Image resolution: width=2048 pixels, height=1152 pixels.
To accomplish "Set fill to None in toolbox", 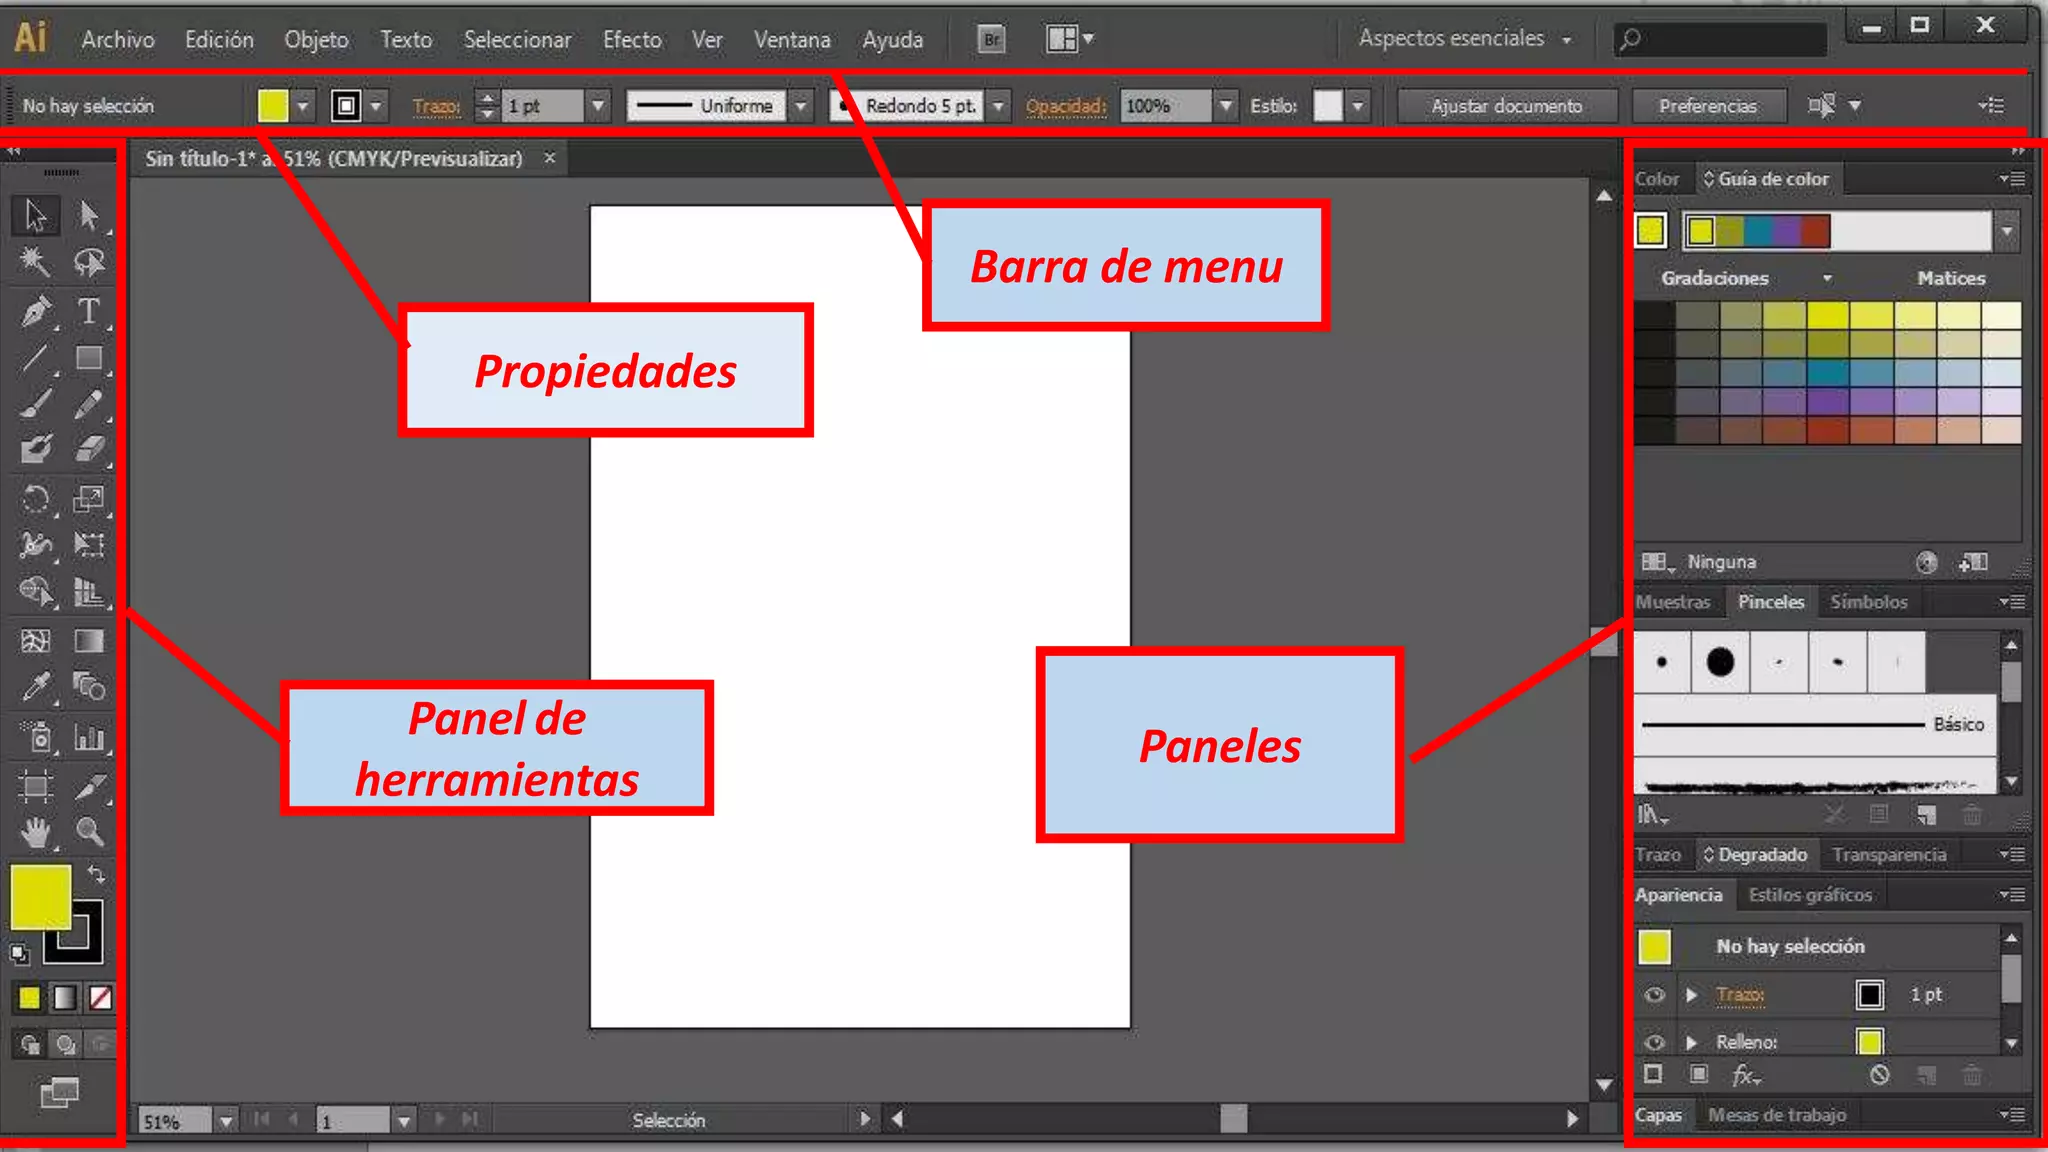I will coord(100,997).
